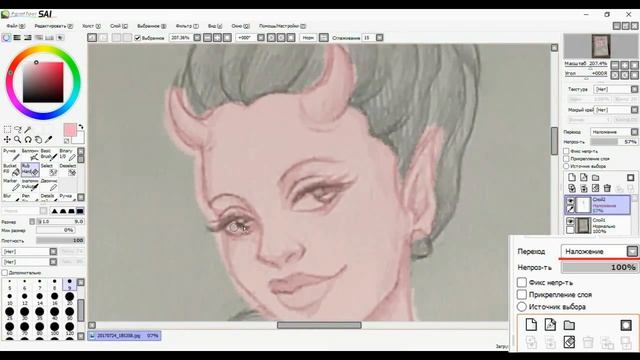The width and height of the screenshot is (640, 360).
Task: Adjust the Плотность density slider
Action: [60, 240]
